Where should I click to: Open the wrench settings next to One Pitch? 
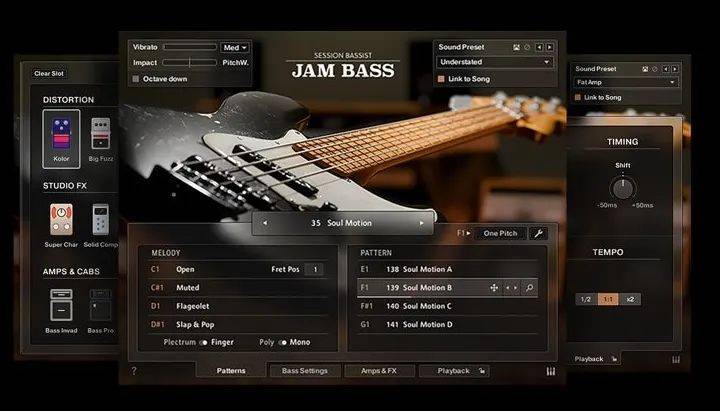[x=539, y=233]
